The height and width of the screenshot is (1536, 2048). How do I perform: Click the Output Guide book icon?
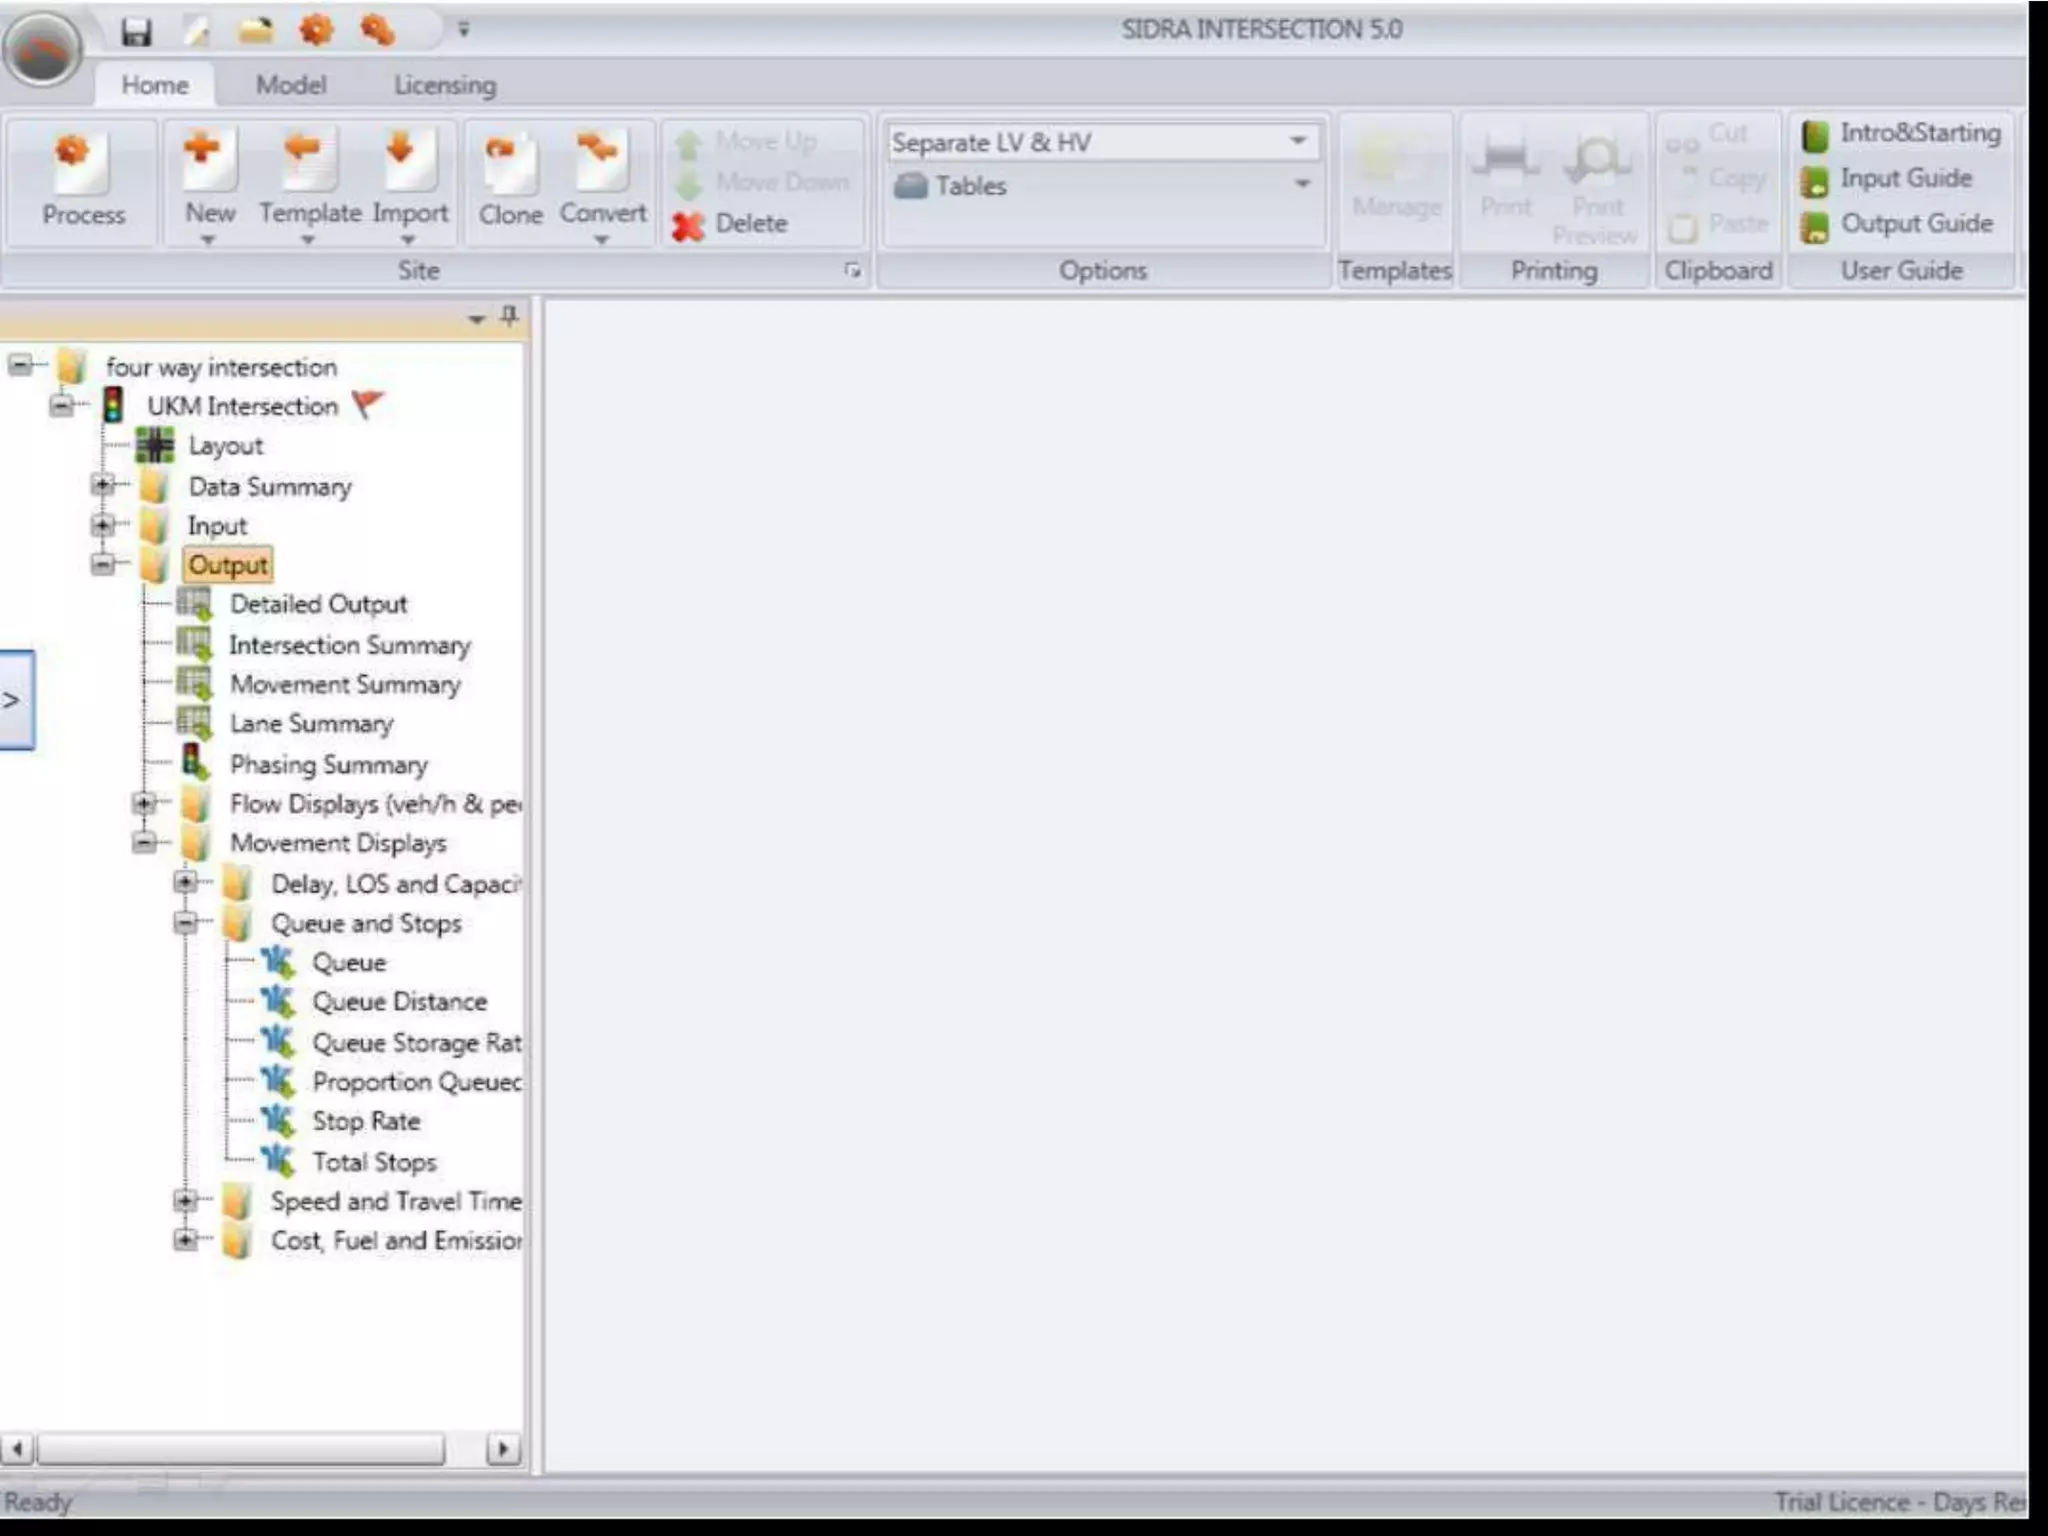[x=1814, y=226]
